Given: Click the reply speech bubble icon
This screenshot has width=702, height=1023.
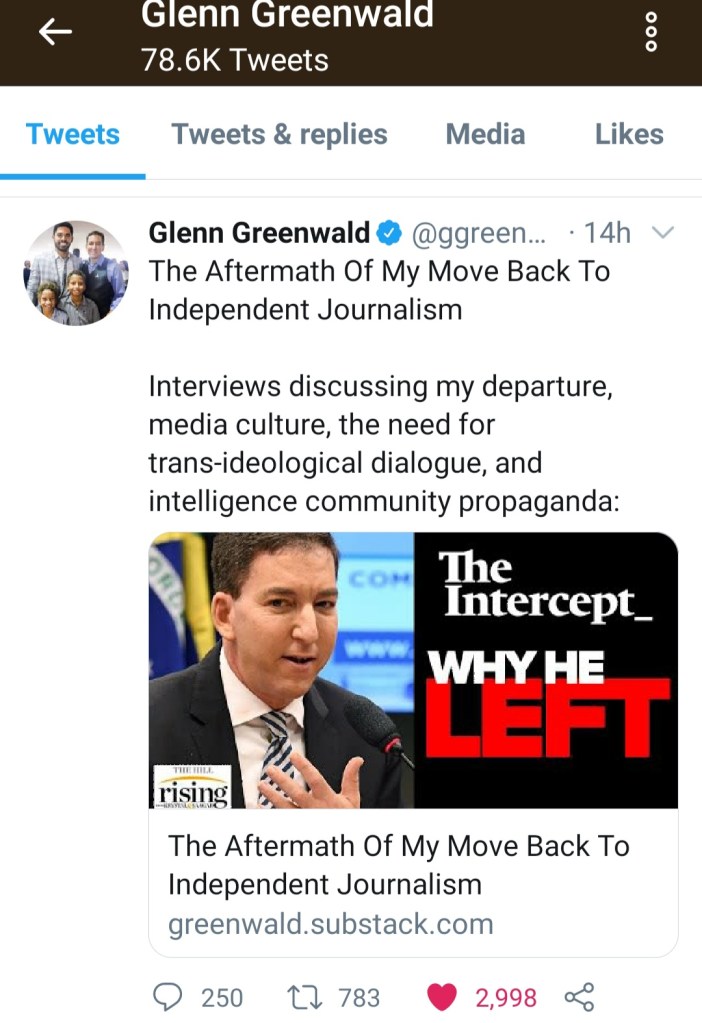Looking at the screenshot, I should [x=168, y=998].
